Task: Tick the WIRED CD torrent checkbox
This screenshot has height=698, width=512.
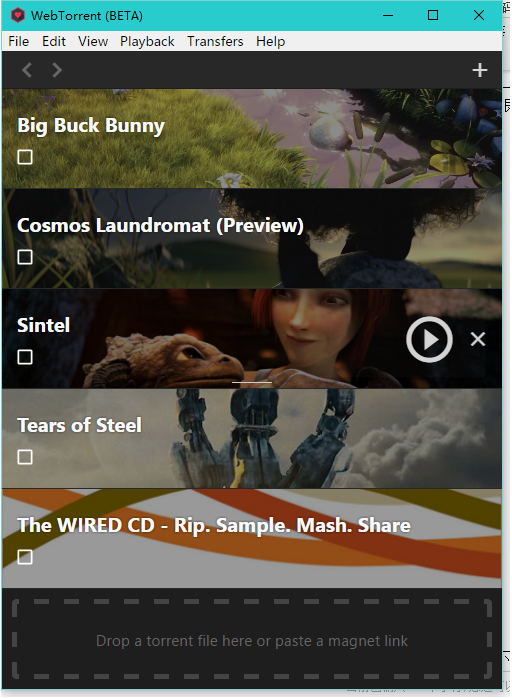Action: pyautogui.click(x=25, y=557)
